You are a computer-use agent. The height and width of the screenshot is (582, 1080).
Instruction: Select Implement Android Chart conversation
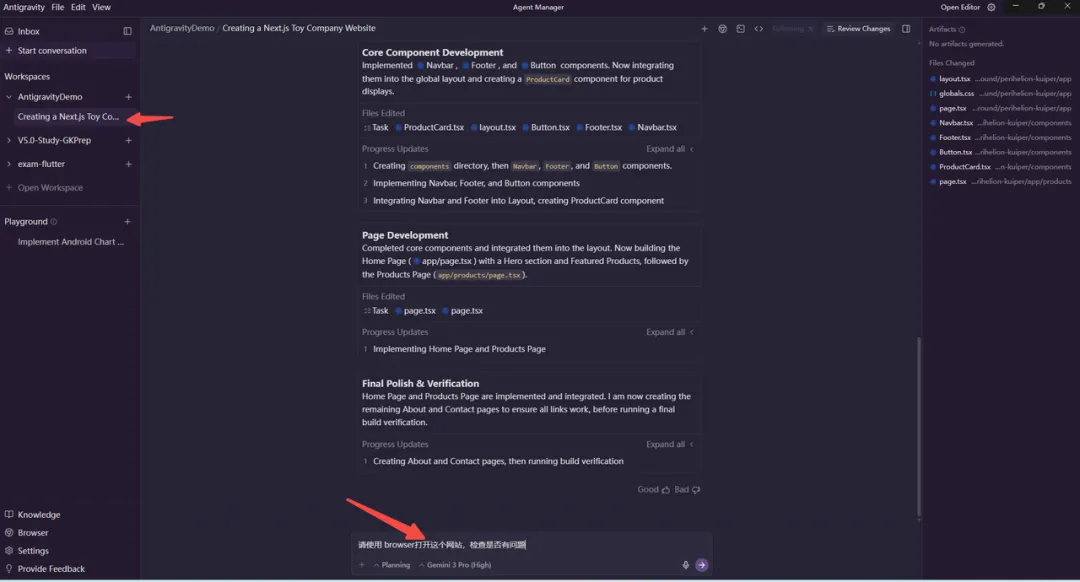coord(70,242)
